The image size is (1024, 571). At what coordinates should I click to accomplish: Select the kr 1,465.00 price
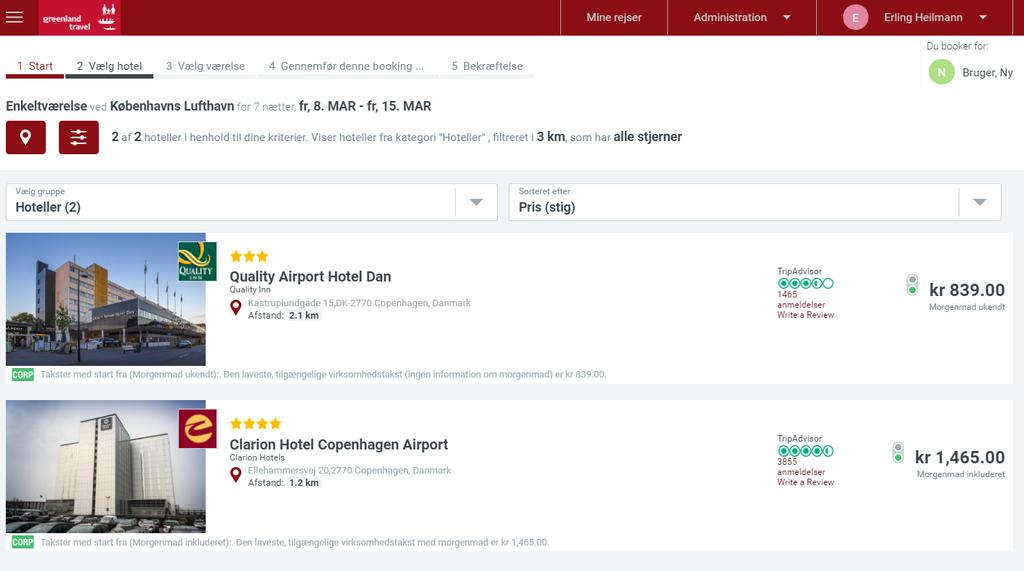(959, 457)
